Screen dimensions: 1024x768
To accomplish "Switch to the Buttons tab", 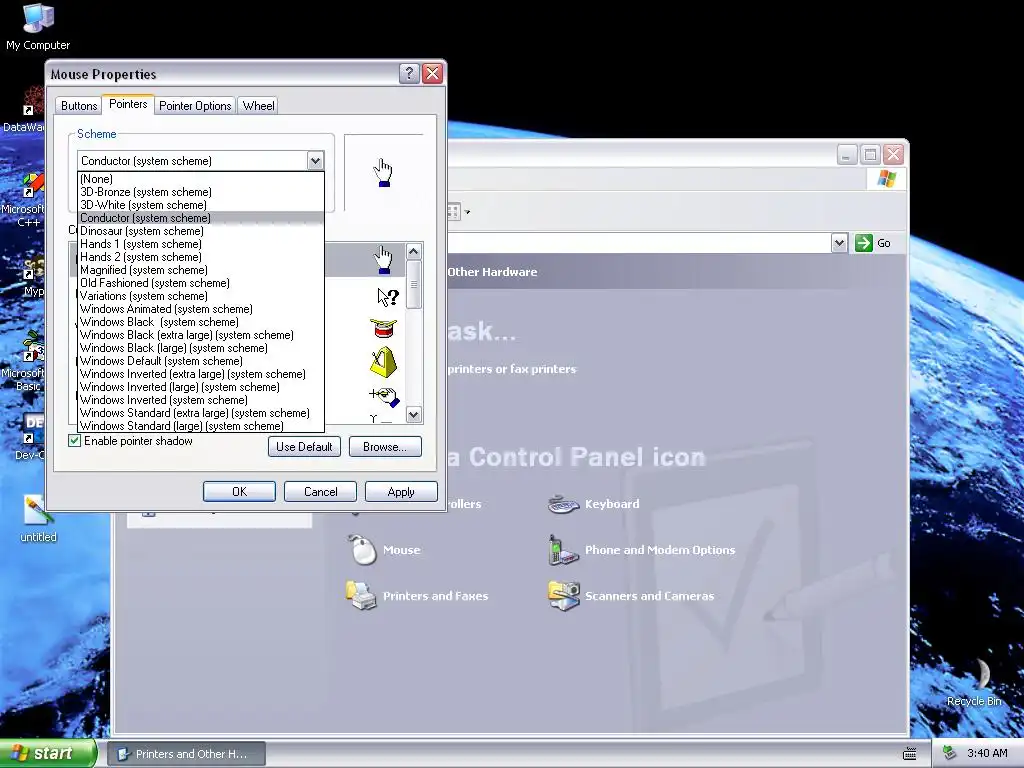I will [x=79, y=106].
